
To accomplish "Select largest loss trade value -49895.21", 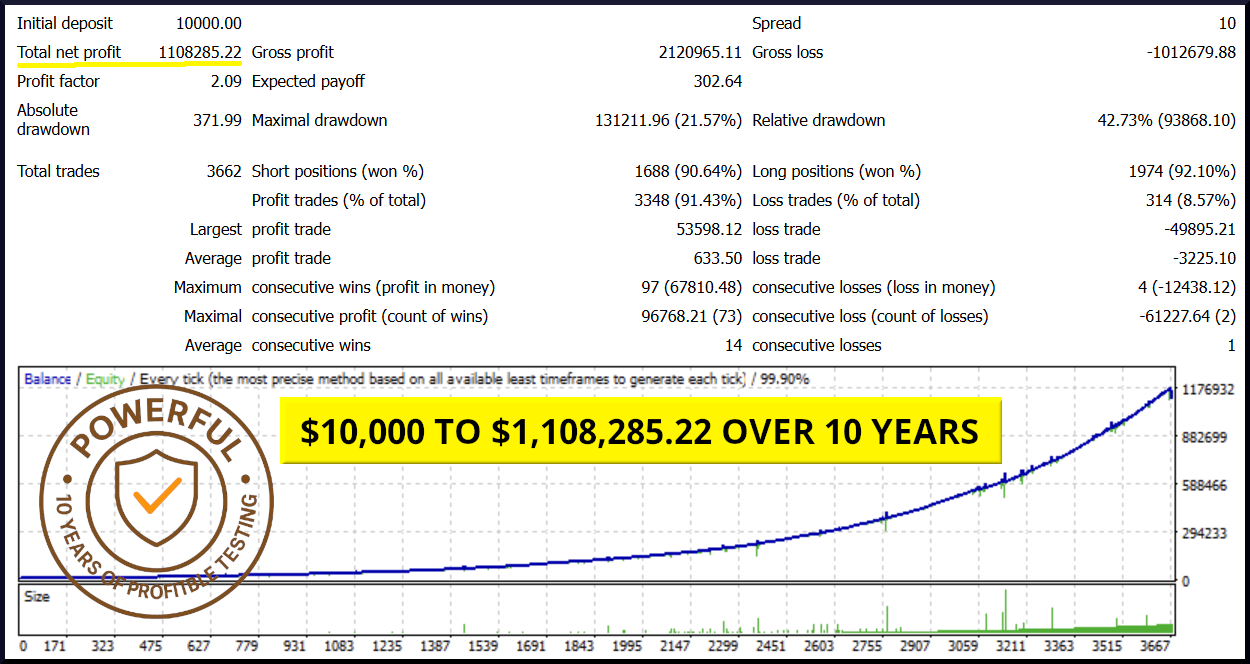I will point(1200,229).
